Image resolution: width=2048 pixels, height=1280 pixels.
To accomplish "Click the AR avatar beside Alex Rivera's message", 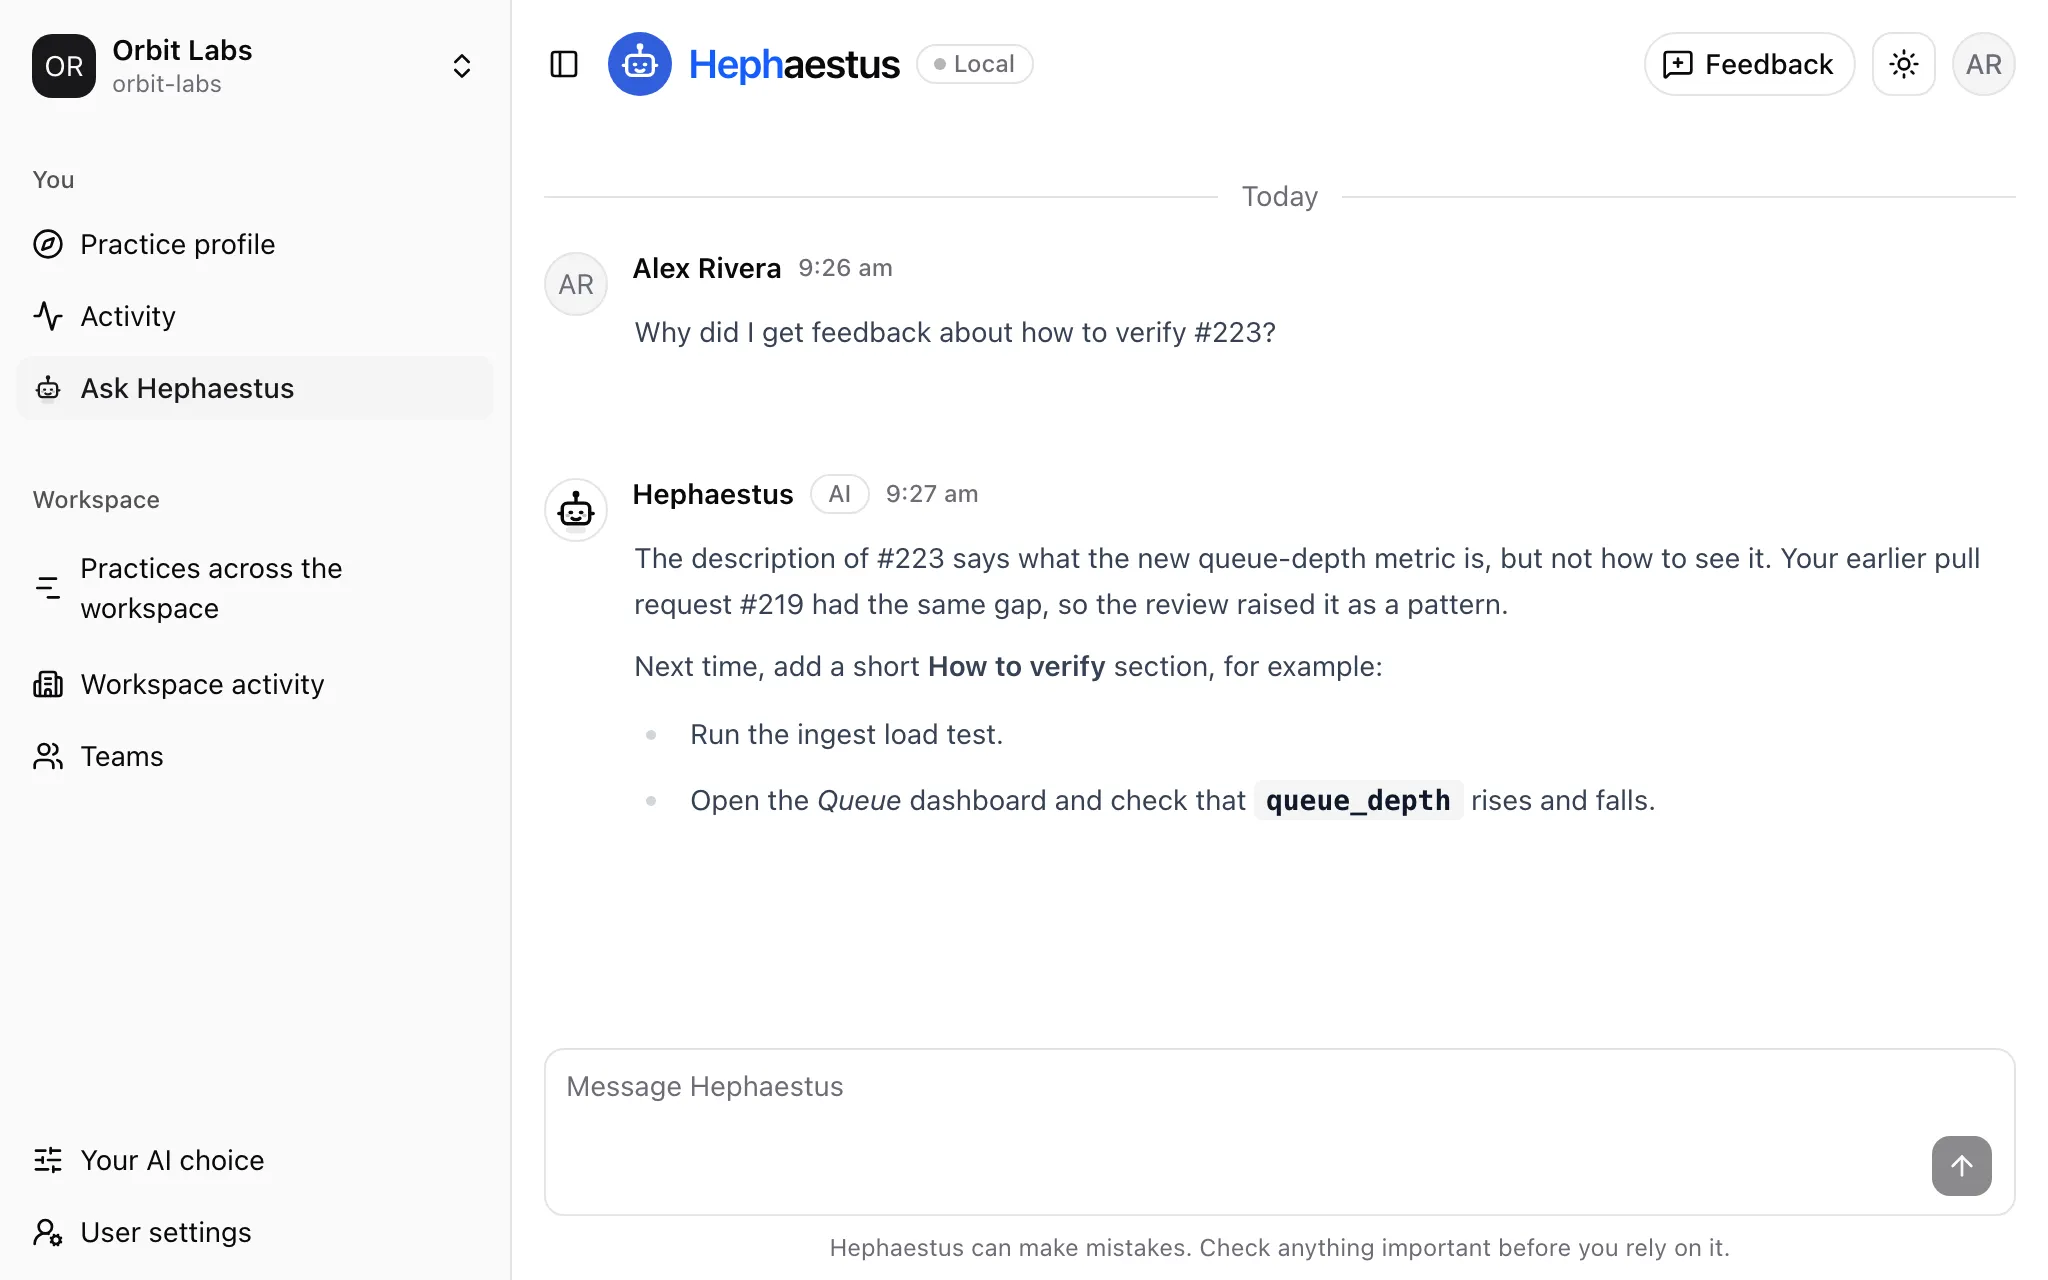I will (576, 284).
